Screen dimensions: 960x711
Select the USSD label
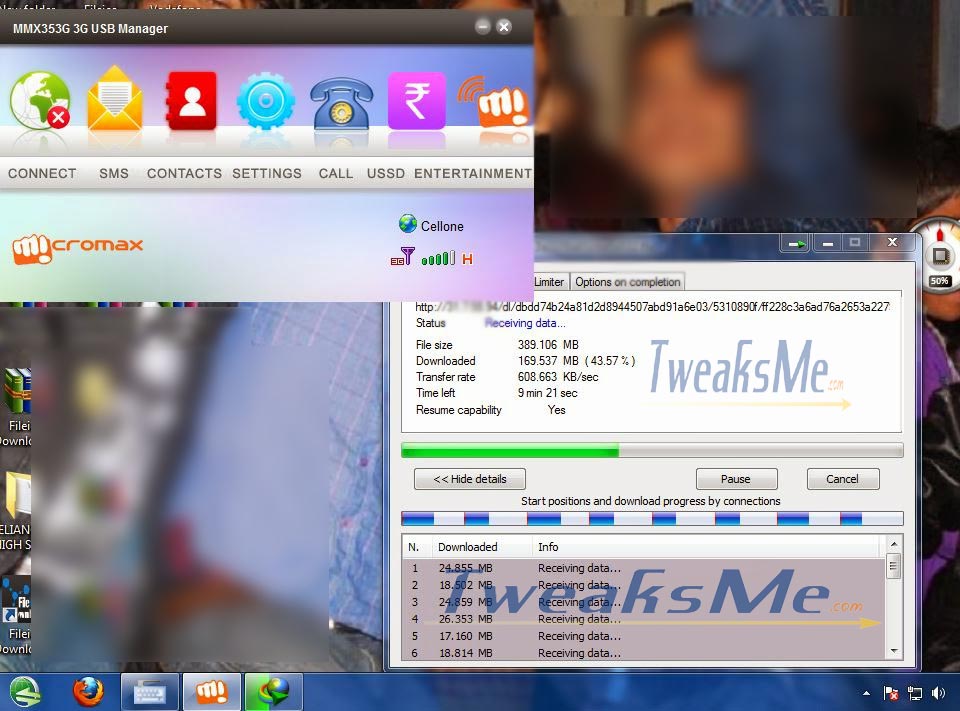pos(386,173)
